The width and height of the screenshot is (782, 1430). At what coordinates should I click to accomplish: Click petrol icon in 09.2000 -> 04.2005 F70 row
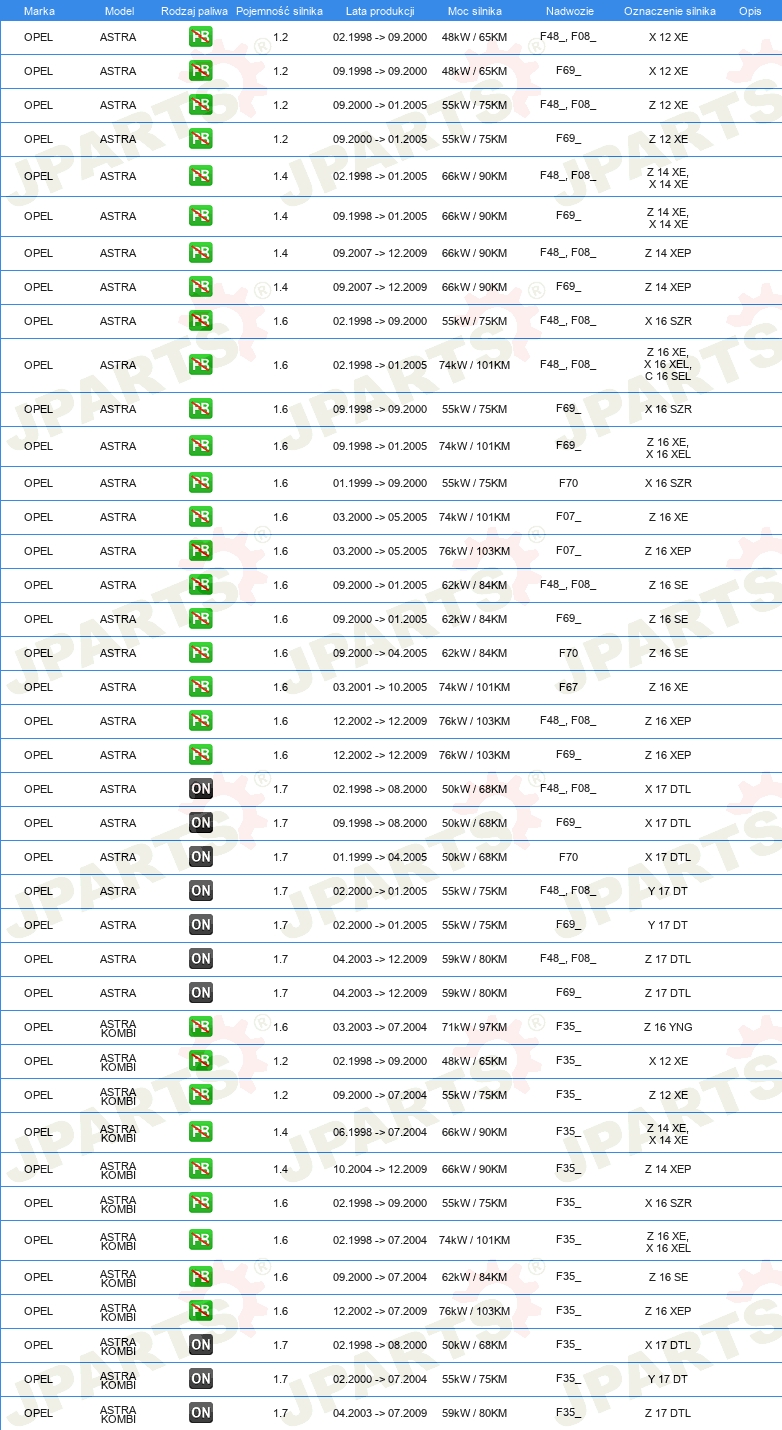pyautogui.click(x=201, y=653)
